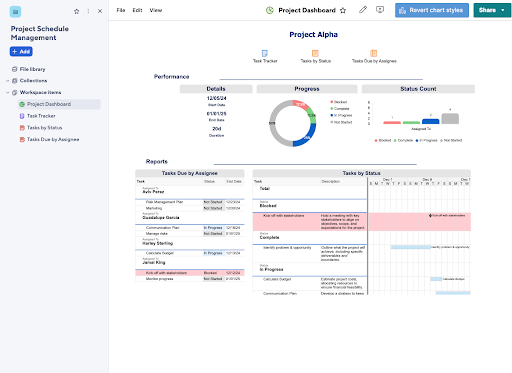
Task: Toggle Complete in the Progress chart legend
Action: (340, 109)
